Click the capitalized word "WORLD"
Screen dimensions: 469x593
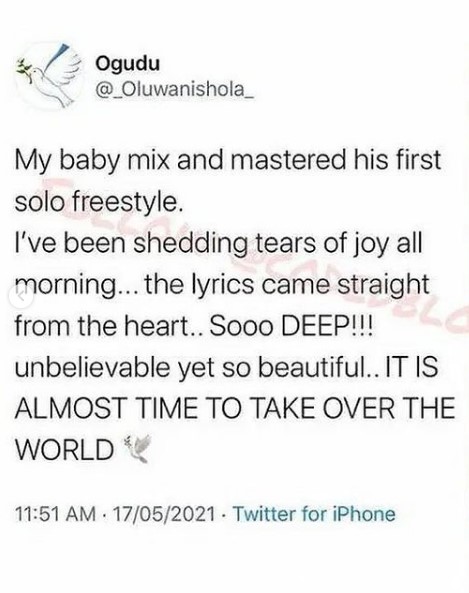coord(64,449)
